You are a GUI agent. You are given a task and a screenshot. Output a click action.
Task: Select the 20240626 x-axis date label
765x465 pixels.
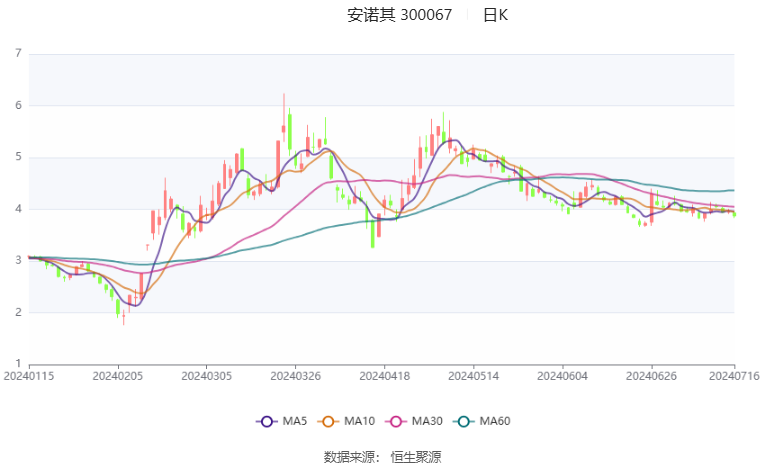click(651, 376)
